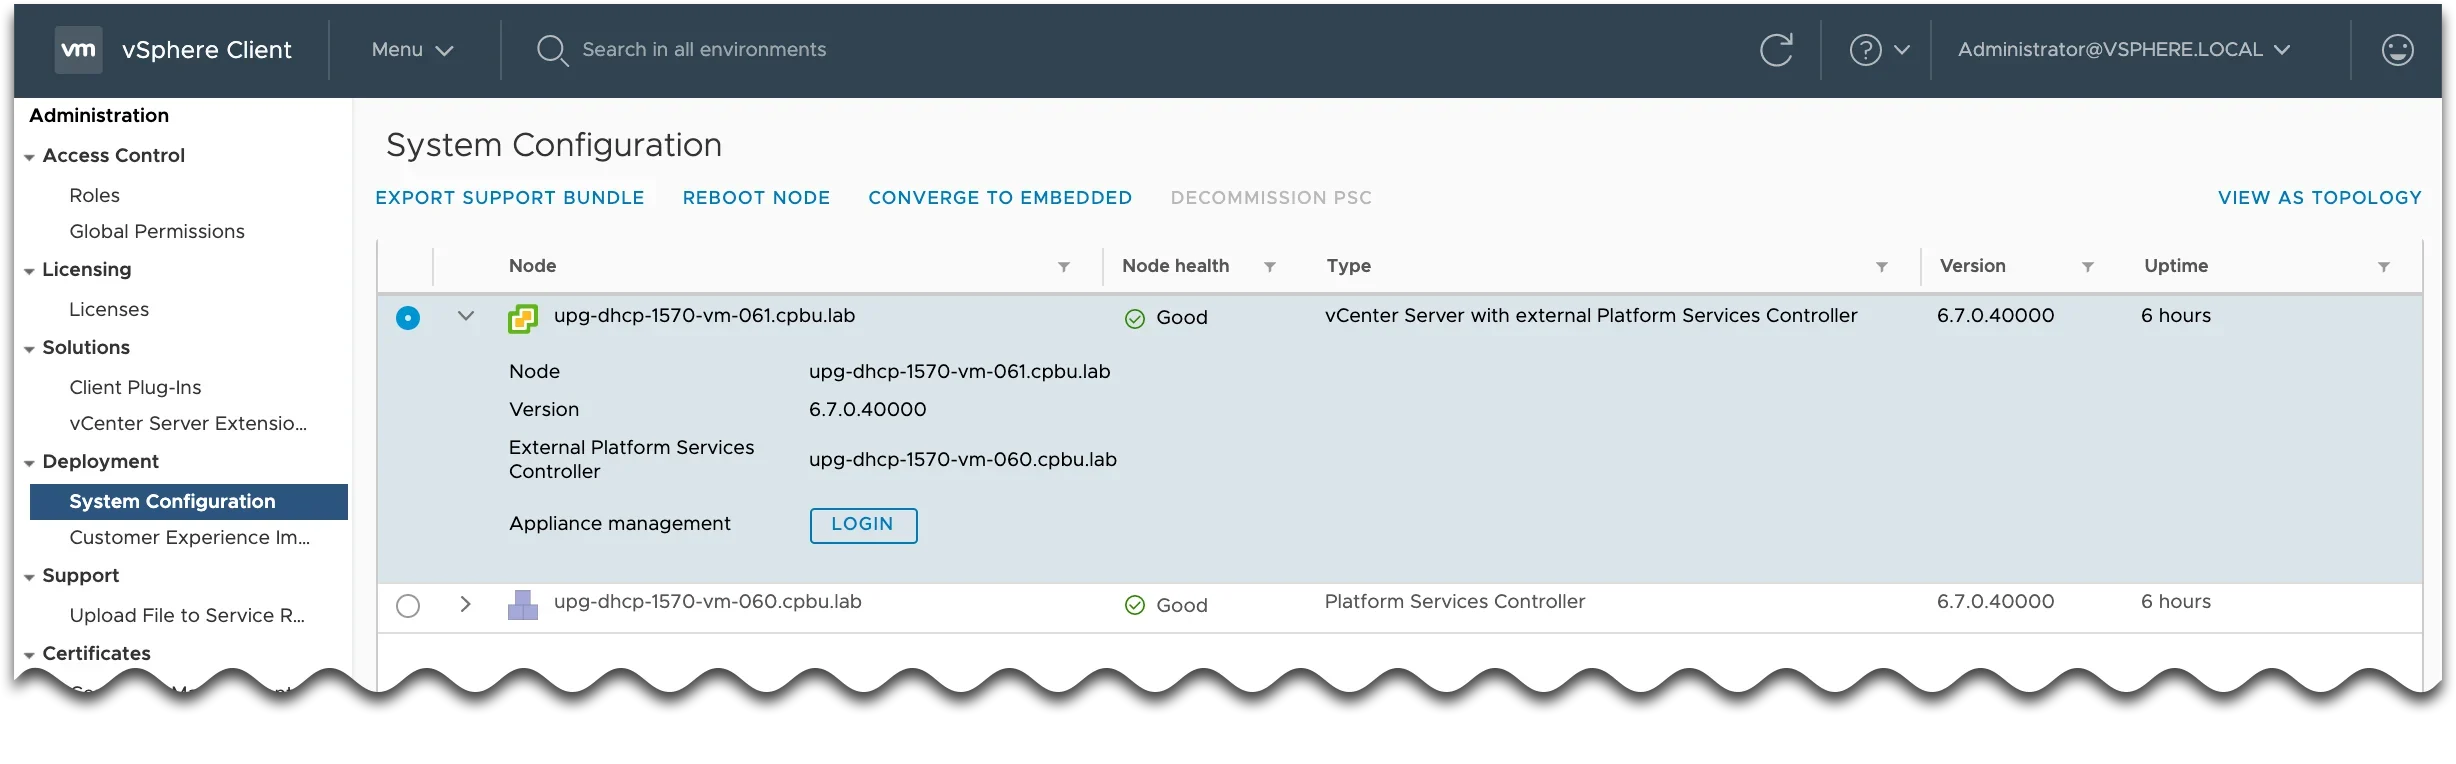Click EXPORT SUPPORT BUNDLE
2456x764 pixels.
(510, 198)
